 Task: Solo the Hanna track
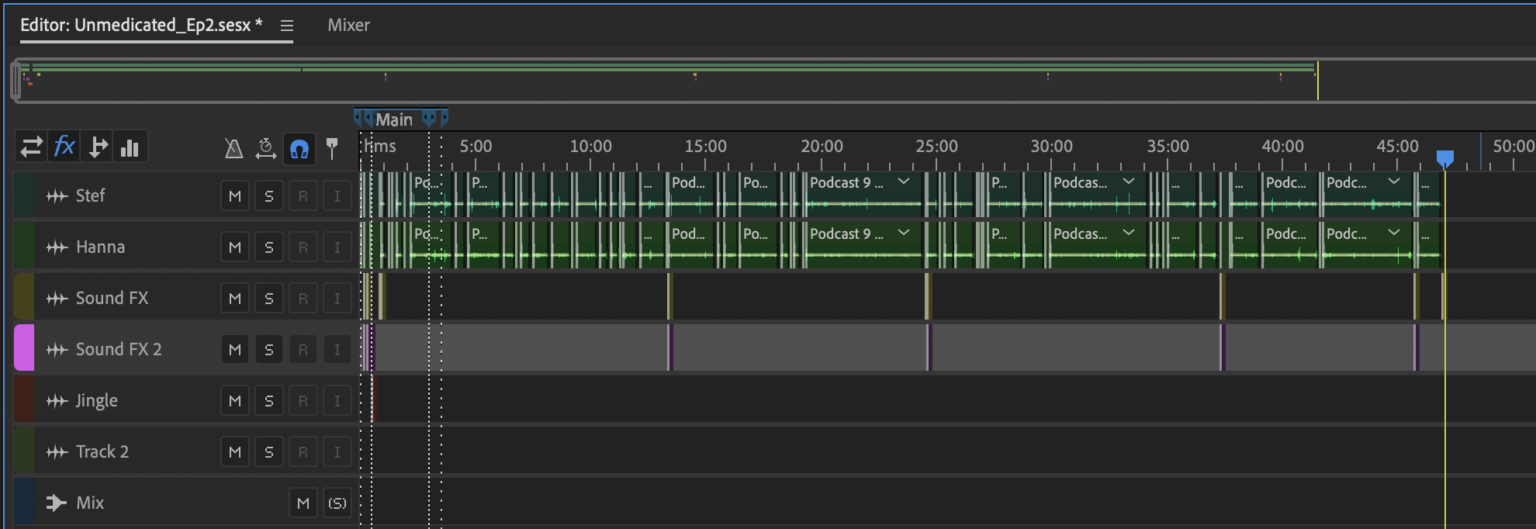[x=268, y=247]
